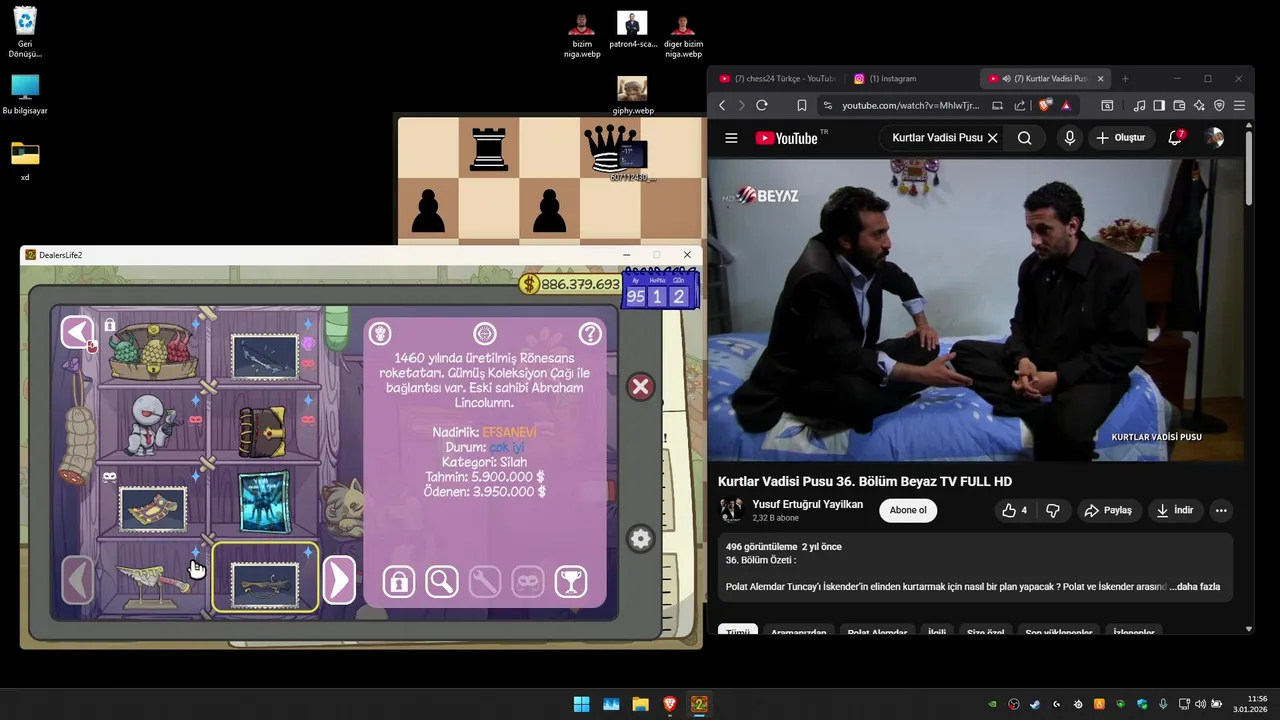Search with voice microphone on YouTube
The image size is (1280, 720).
click(x=1070, y=138)
